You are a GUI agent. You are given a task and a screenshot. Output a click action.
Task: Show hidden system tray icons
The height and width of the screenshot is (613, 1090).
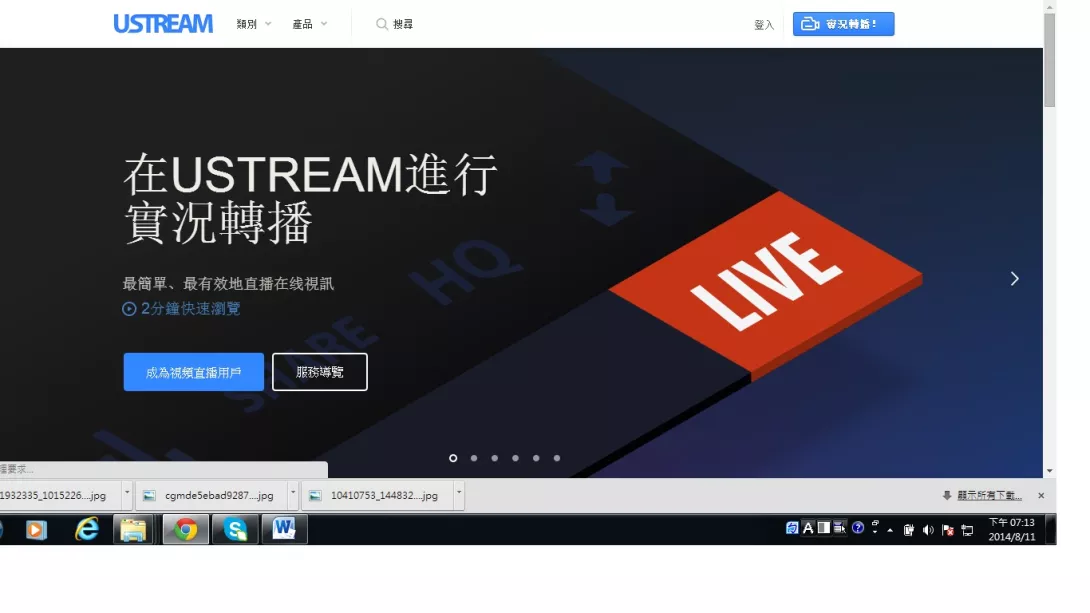coord(890,530)
